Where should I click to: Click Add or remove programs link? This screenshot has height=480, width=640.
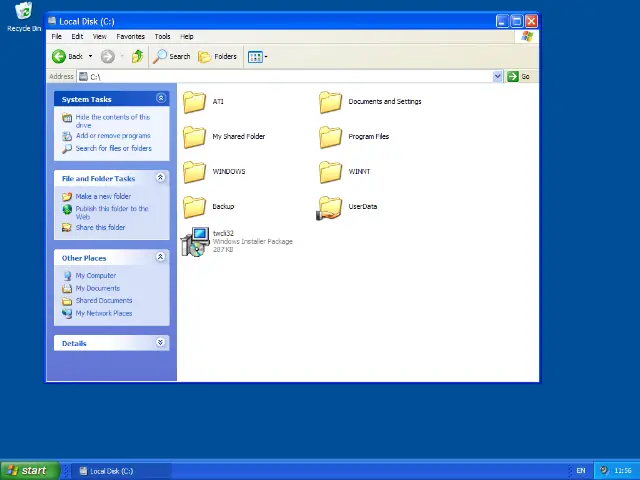[113, 136]
